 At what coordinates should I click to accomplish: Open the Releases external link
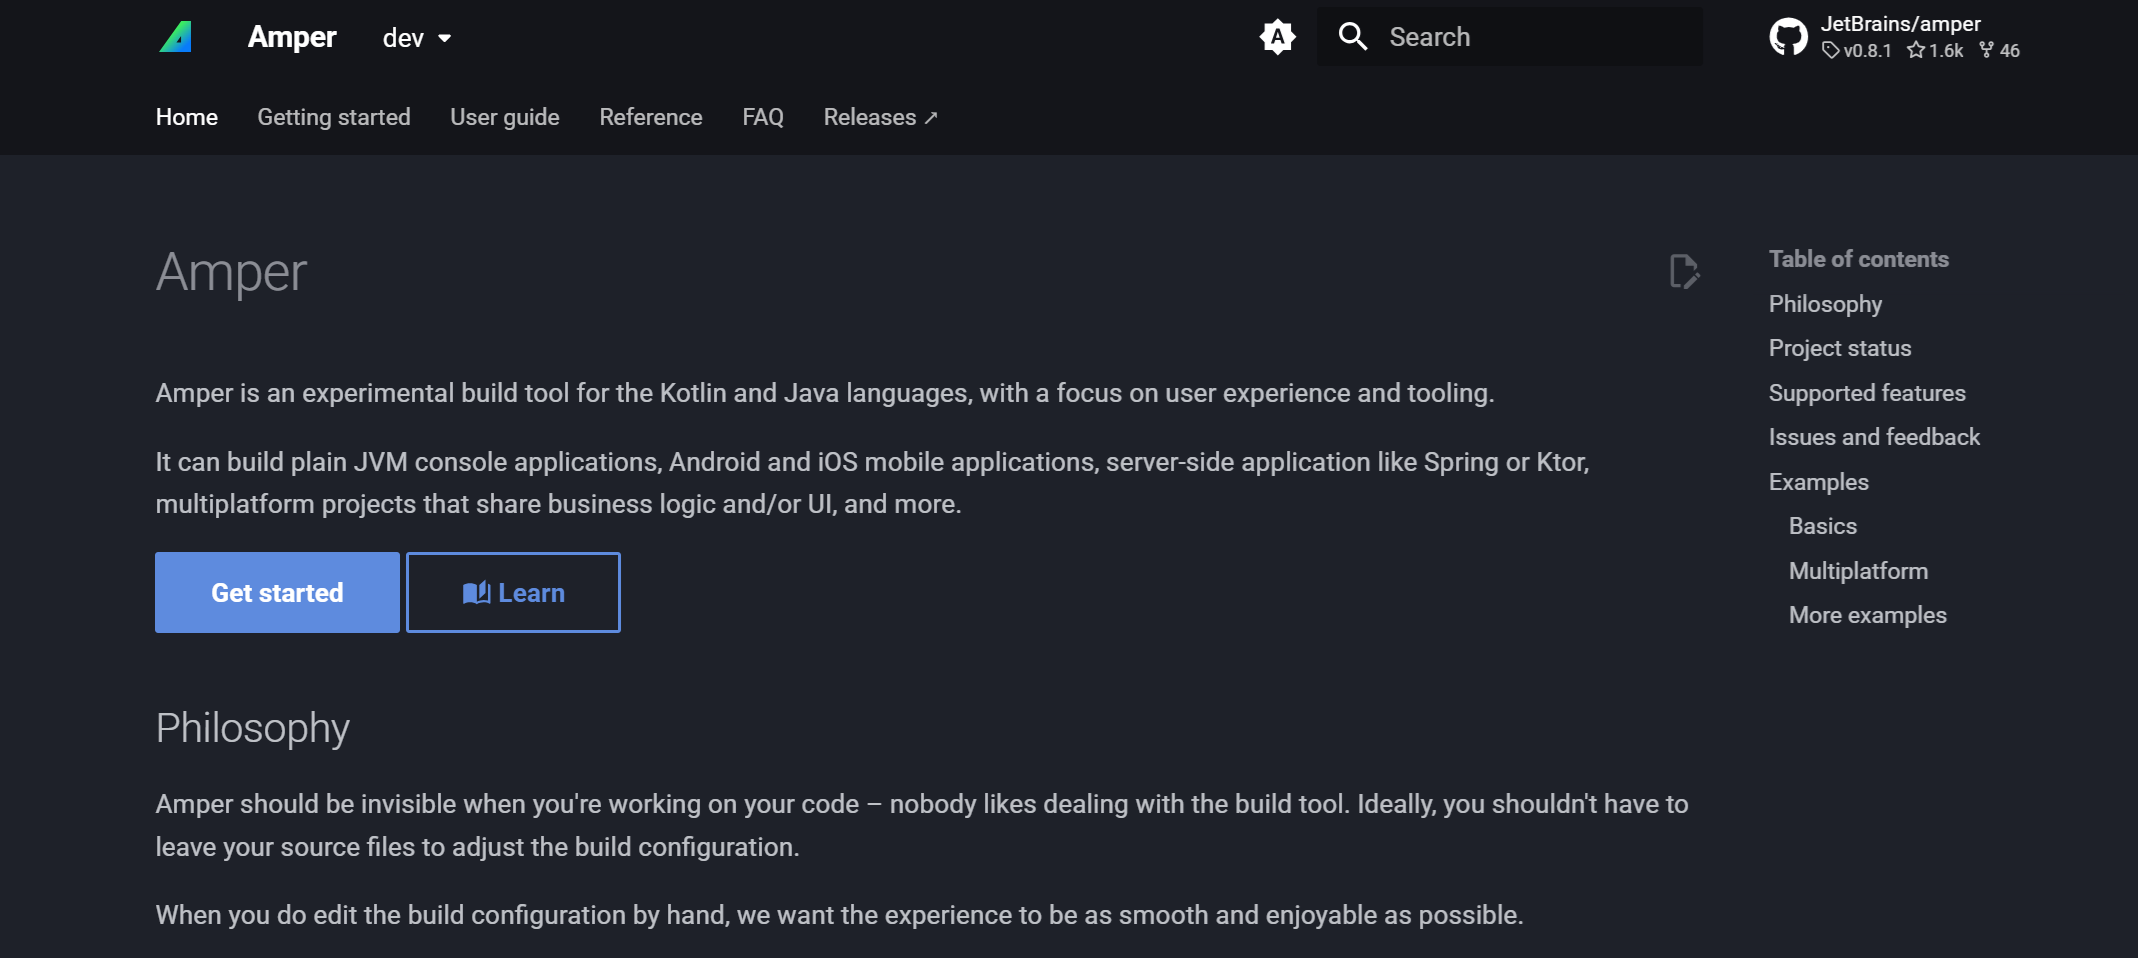click(880, 117)
